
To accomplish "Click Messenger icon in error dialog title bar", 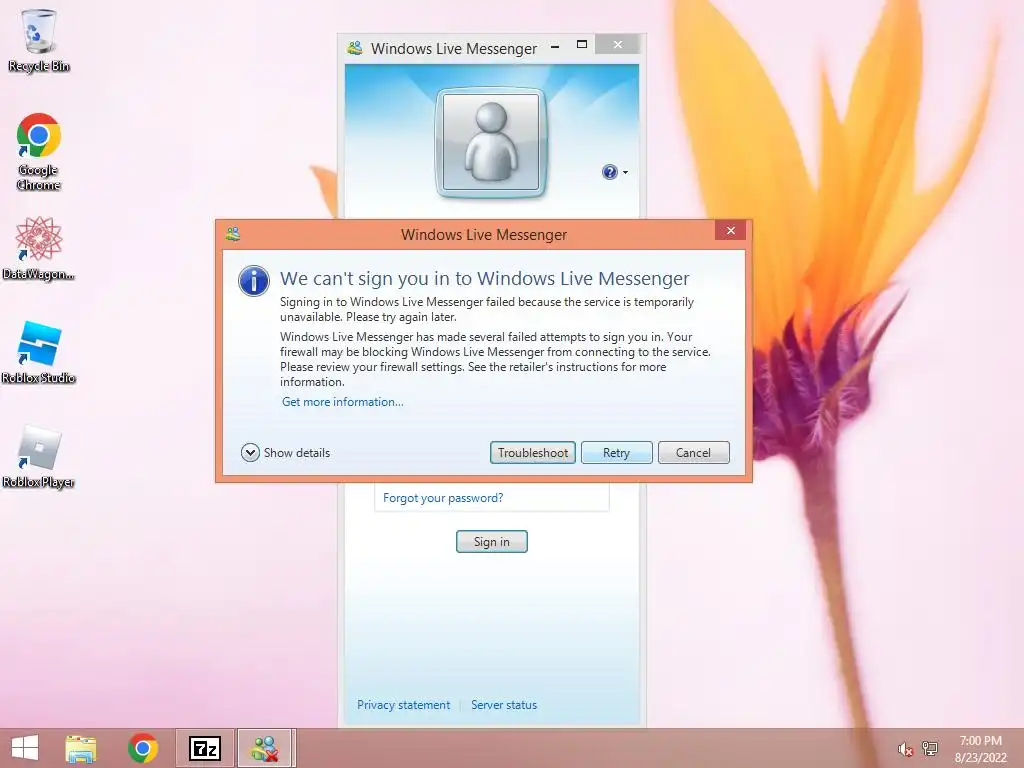I will (x=233, y=234).
